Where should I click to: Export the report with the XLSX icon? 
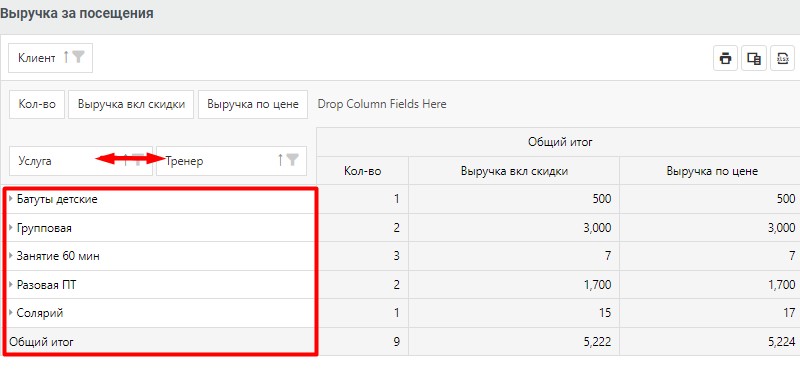point(783,58)
